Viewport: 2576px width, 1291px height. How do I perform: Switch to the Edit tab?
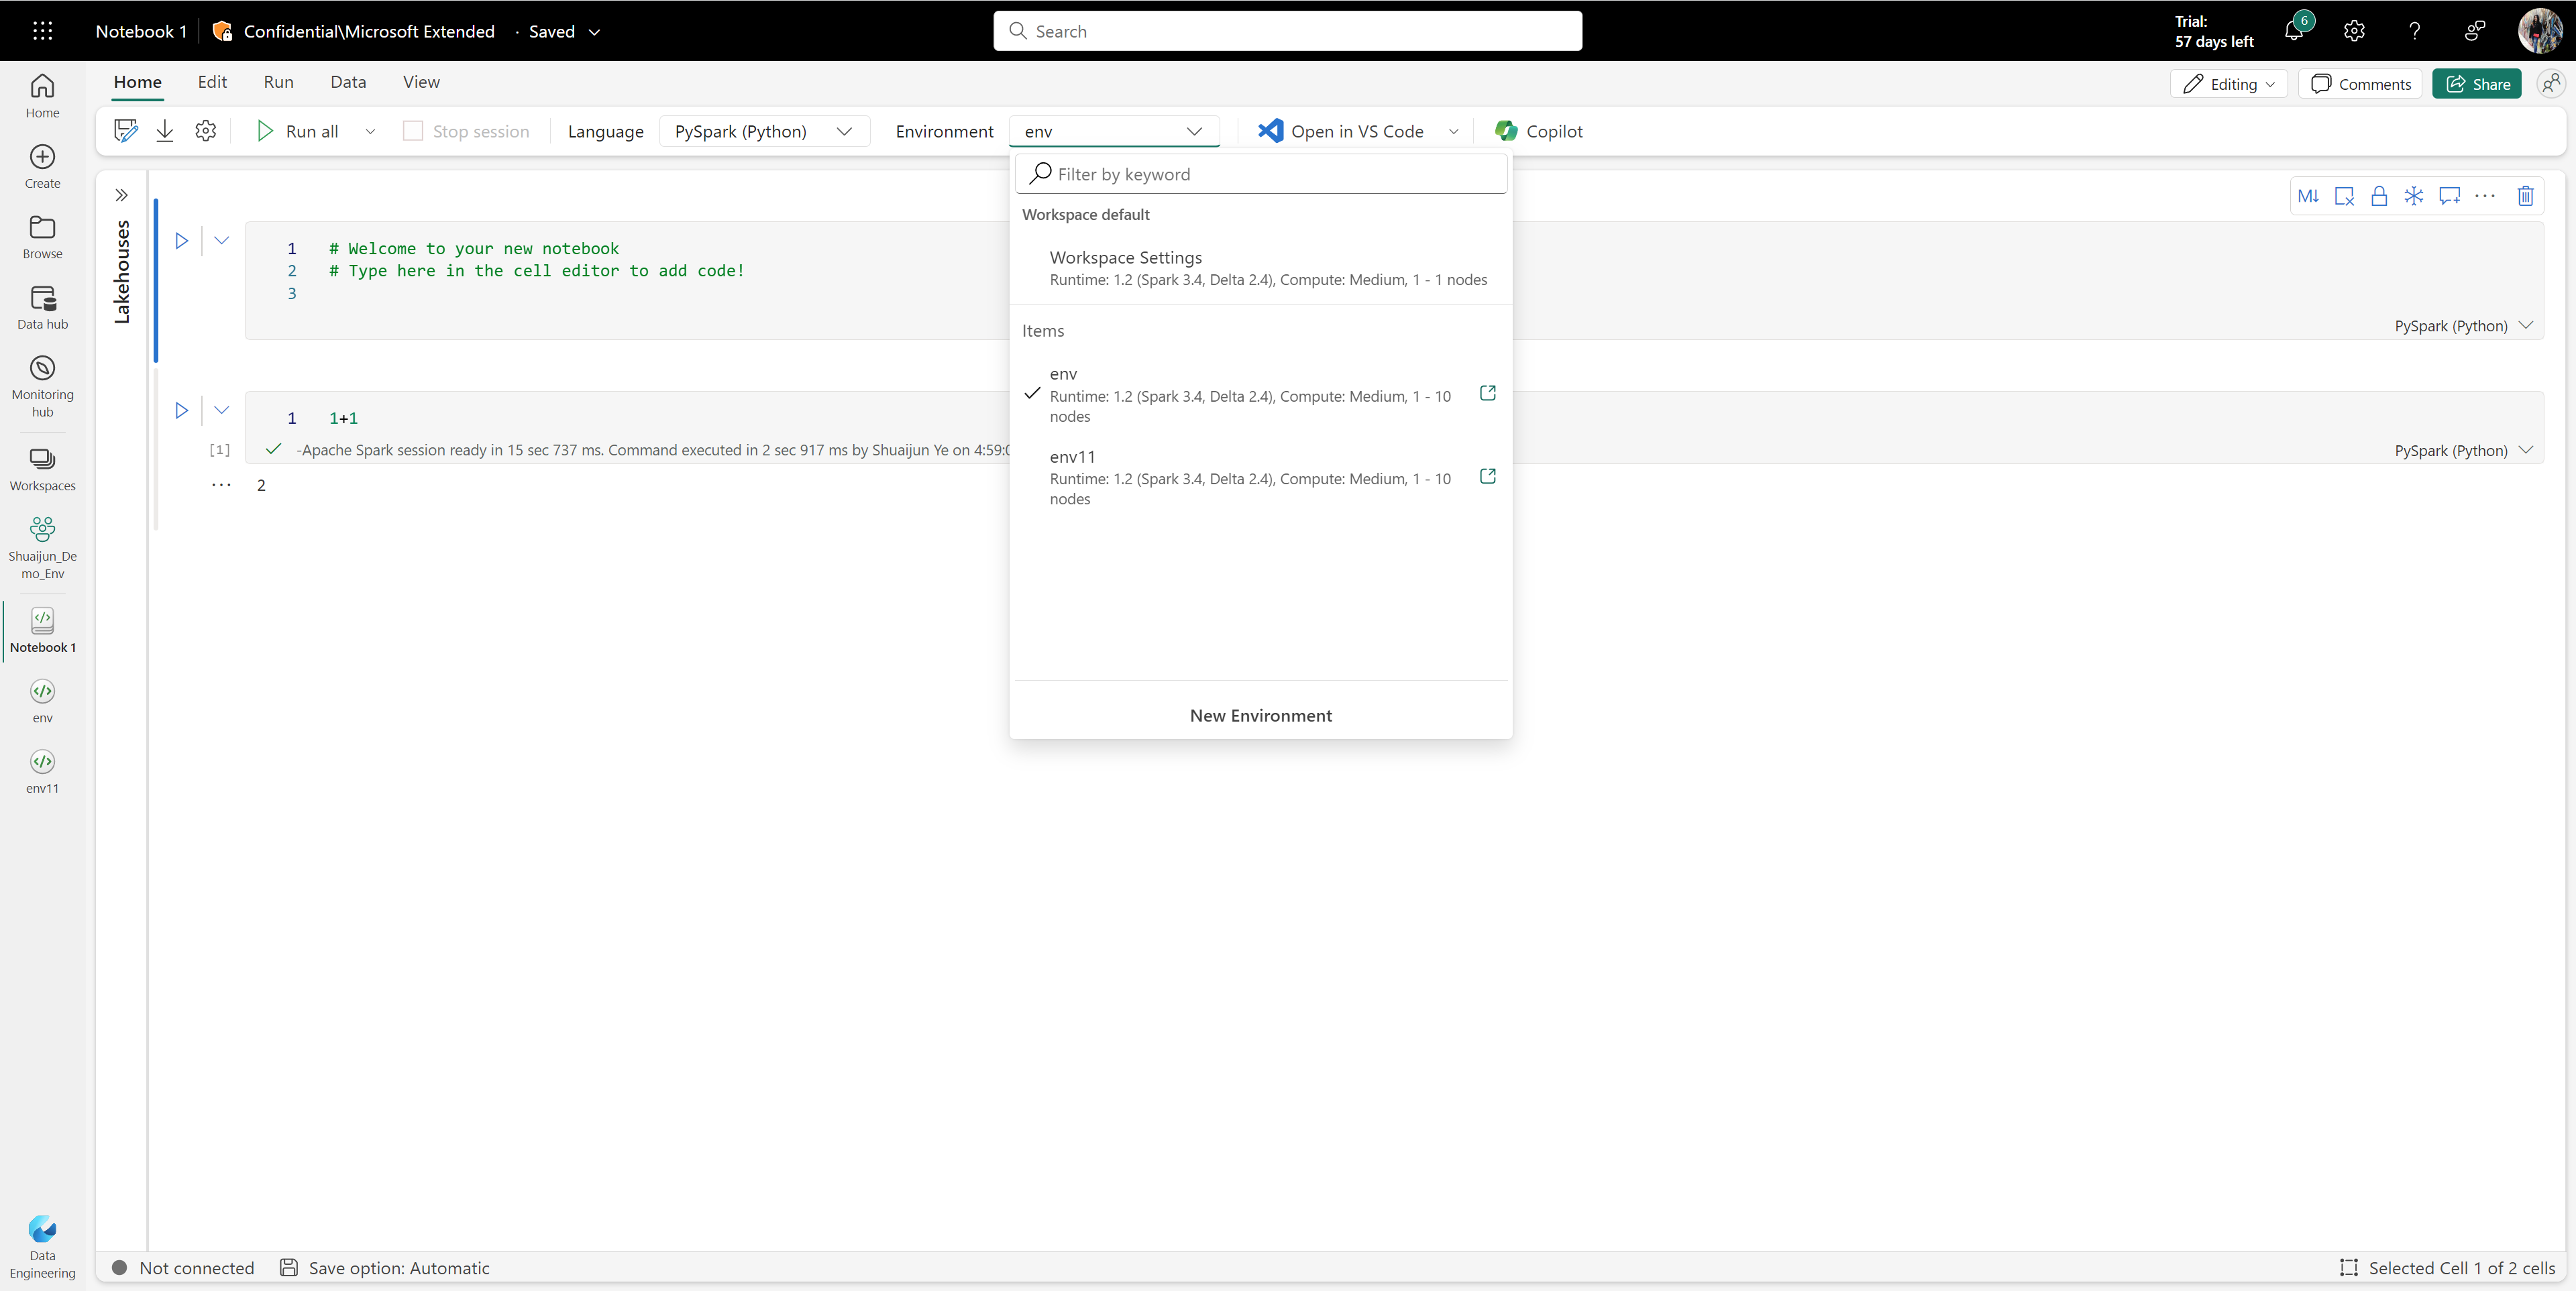coord(211,80)
